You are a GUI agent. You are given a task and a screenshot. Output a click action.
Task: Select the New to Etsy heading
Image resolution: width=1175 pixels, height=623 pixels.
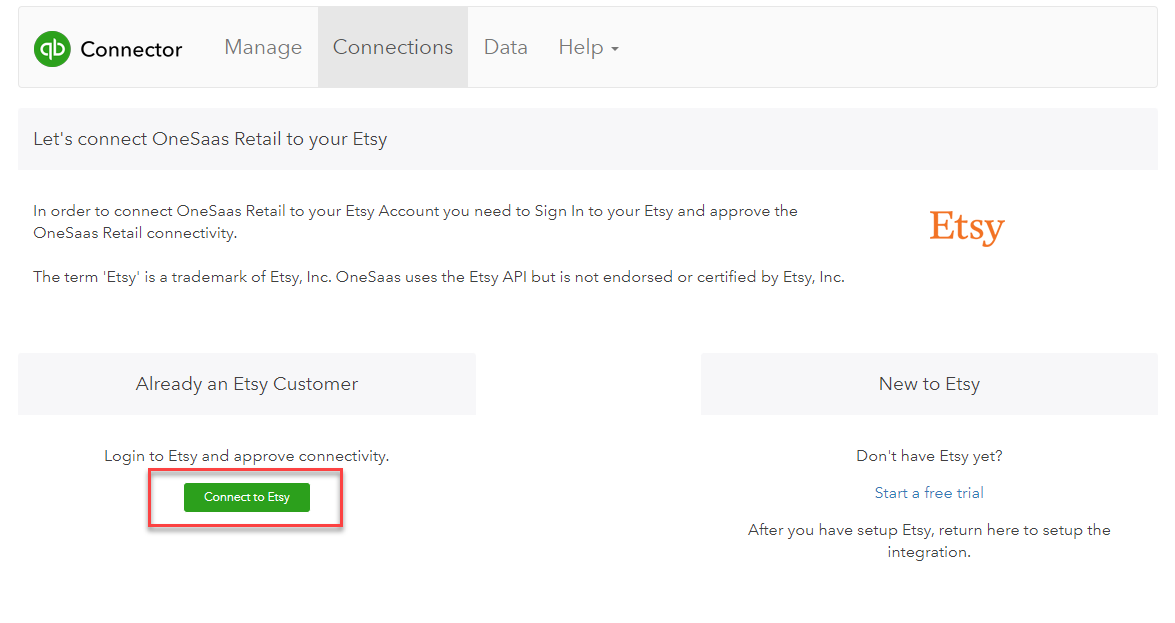pyautogui.click(x=929, y=384)
